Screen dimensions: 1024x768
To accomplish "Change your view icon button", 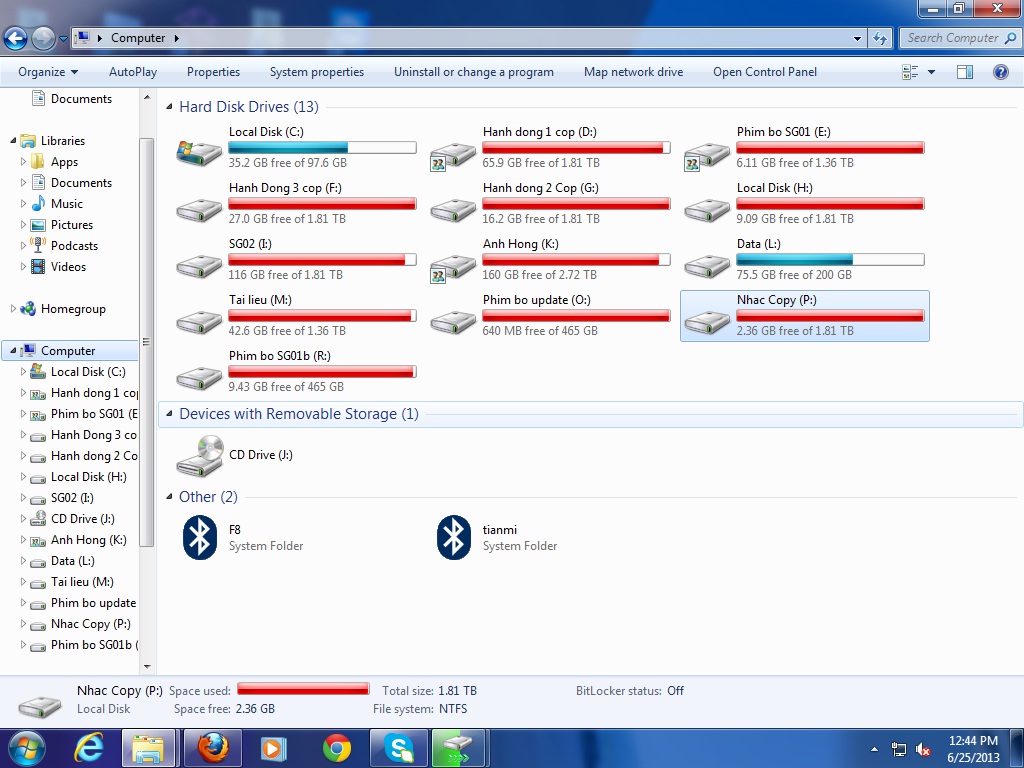I will 910,72.
